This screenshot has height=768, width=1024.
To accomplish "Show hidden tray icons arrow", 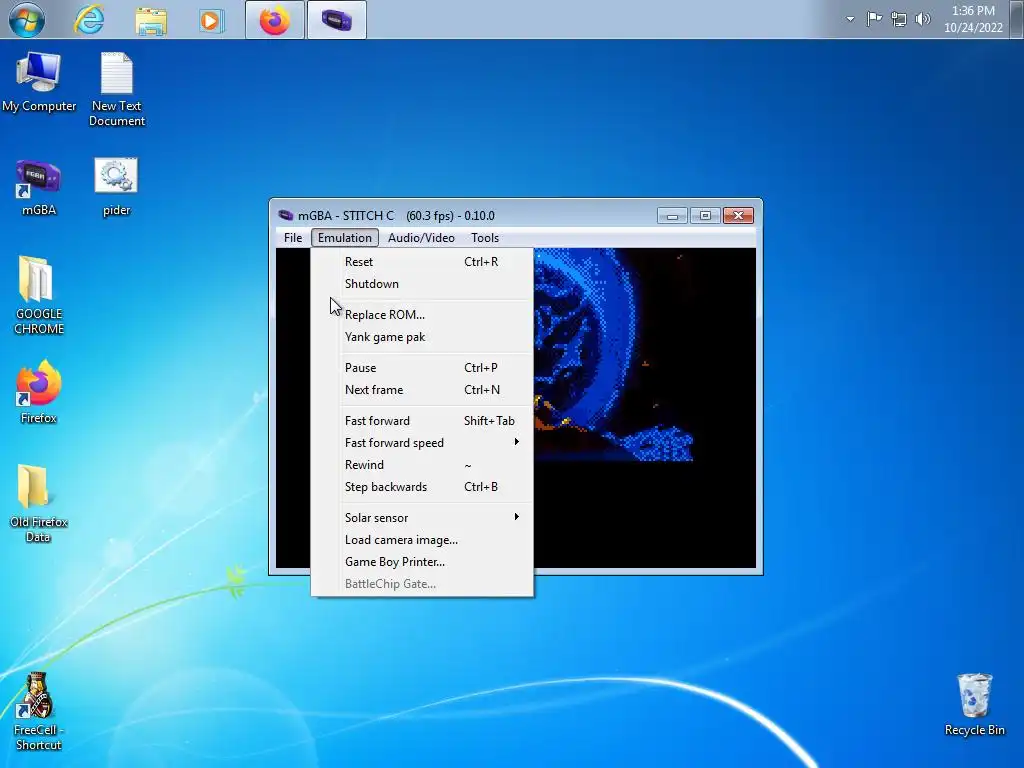I will click(850, 19).
